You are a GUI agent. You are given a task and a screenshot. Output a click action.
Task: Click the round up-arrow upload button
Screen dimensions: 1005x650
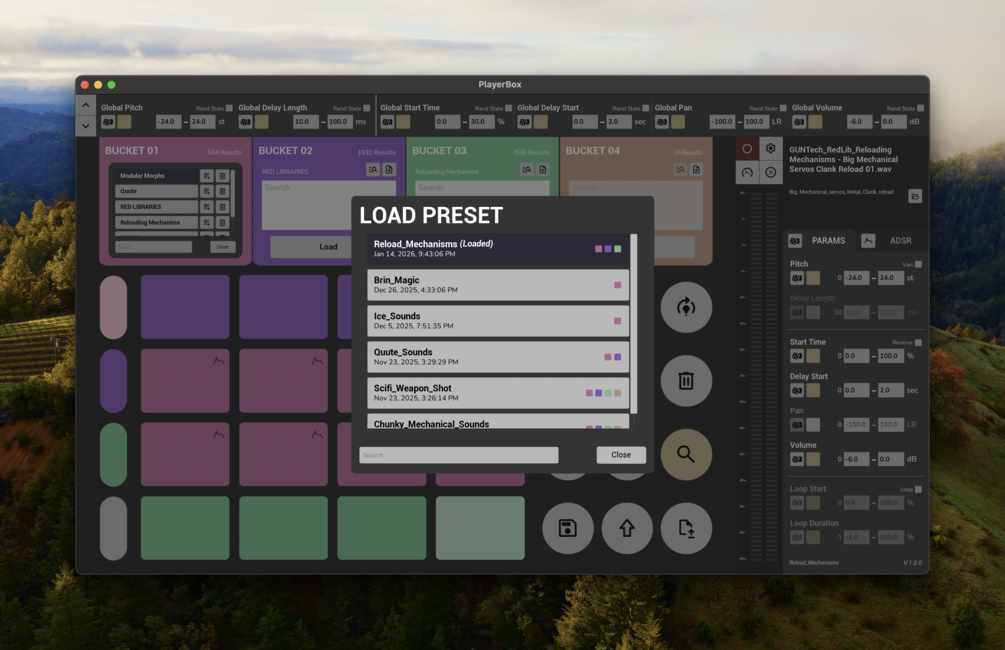pyautogui.click(x=627, y=528)
